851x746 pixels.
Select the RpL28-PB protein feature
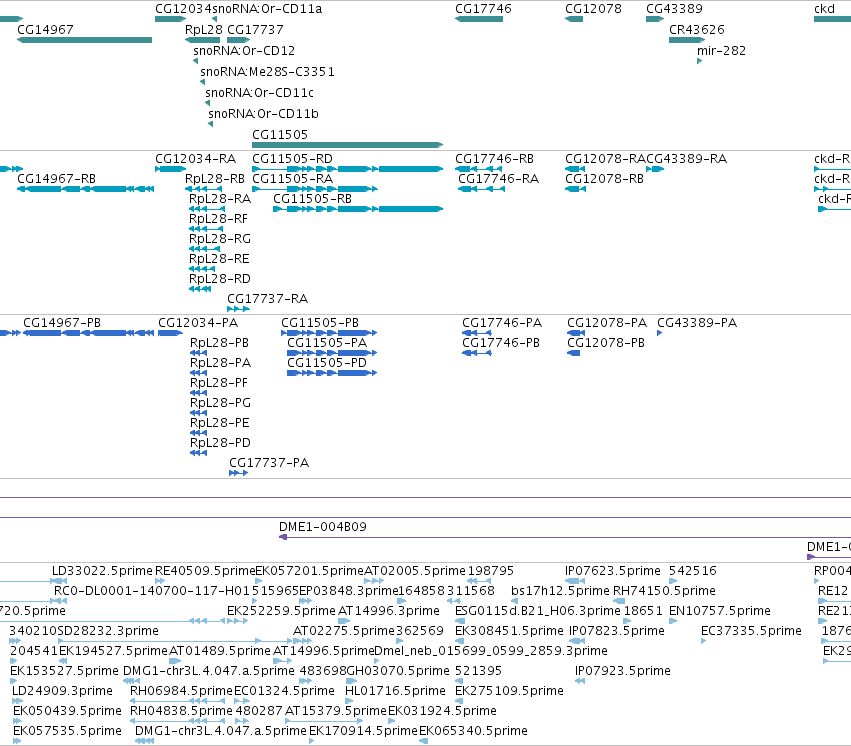(x=199, y=353)
